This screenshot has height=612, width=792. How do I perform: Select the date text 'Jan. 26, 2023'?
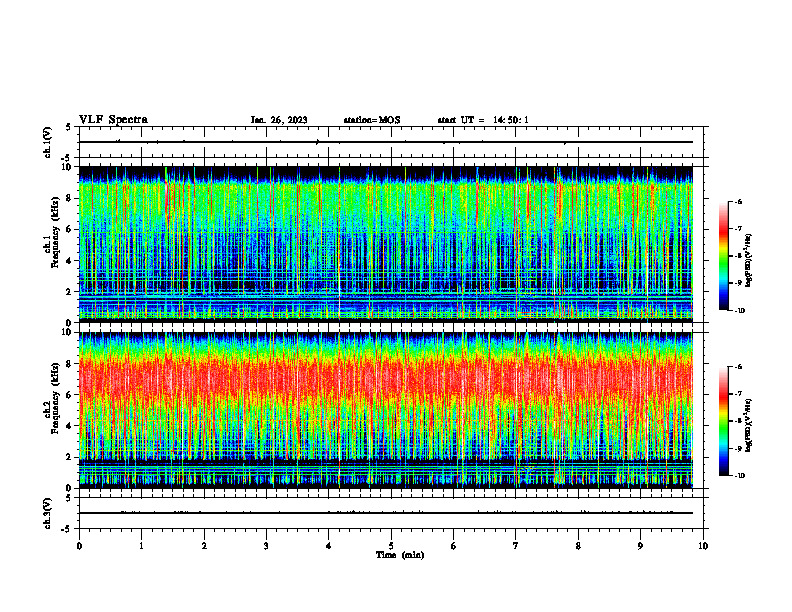tap(279, 120)
